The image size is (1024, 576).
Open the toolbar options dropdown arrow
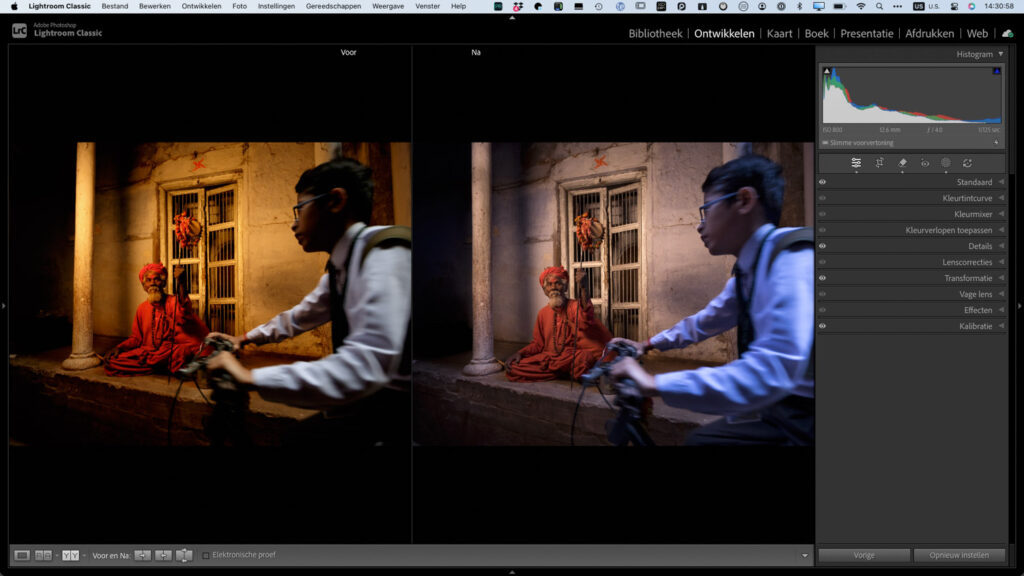[805, 556]
